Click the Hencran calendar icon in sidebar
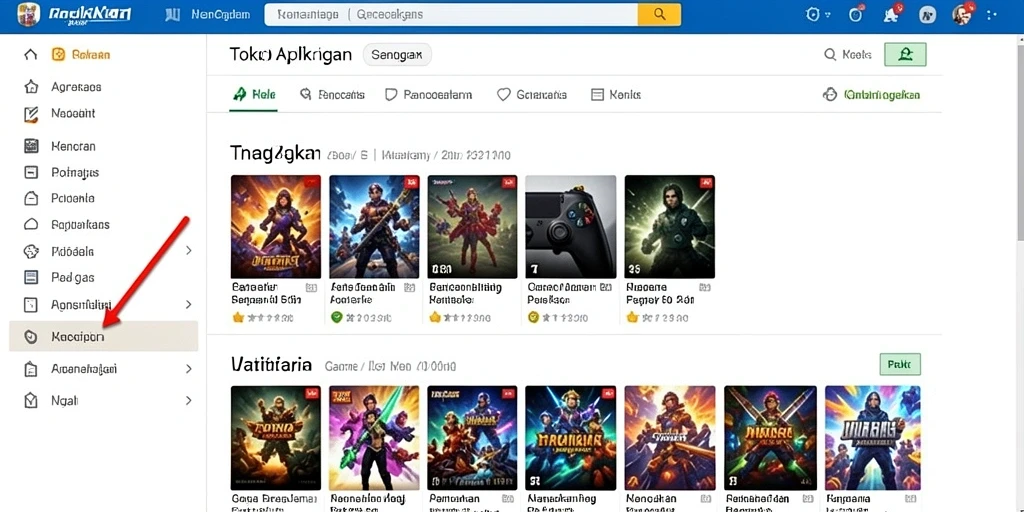 coord(31,146)
